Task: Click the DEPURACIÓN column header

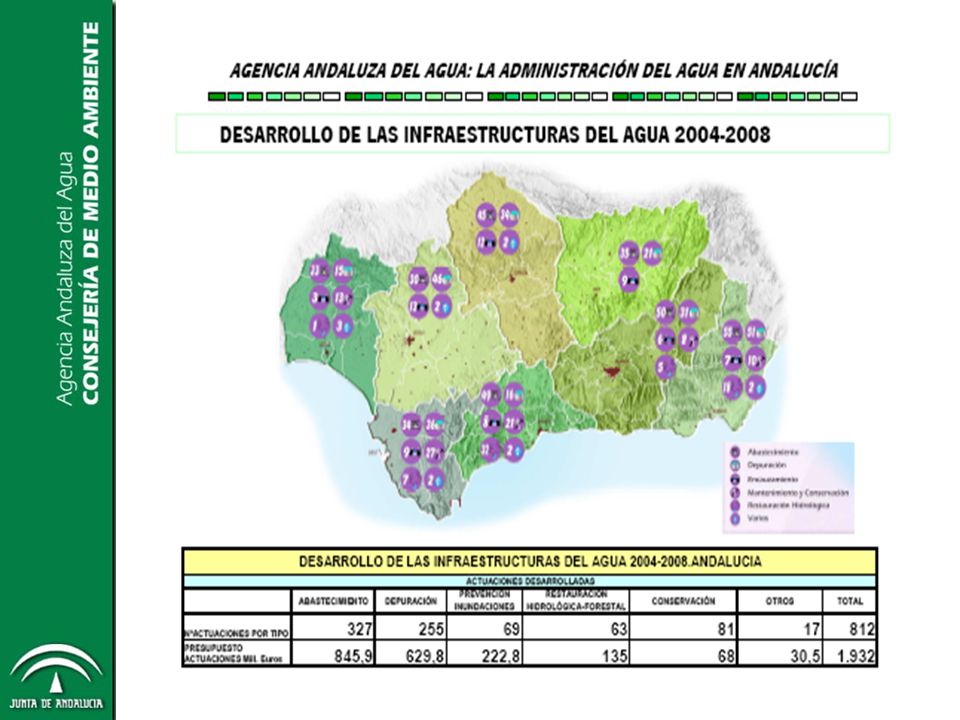Action: (x=411, y=601)
